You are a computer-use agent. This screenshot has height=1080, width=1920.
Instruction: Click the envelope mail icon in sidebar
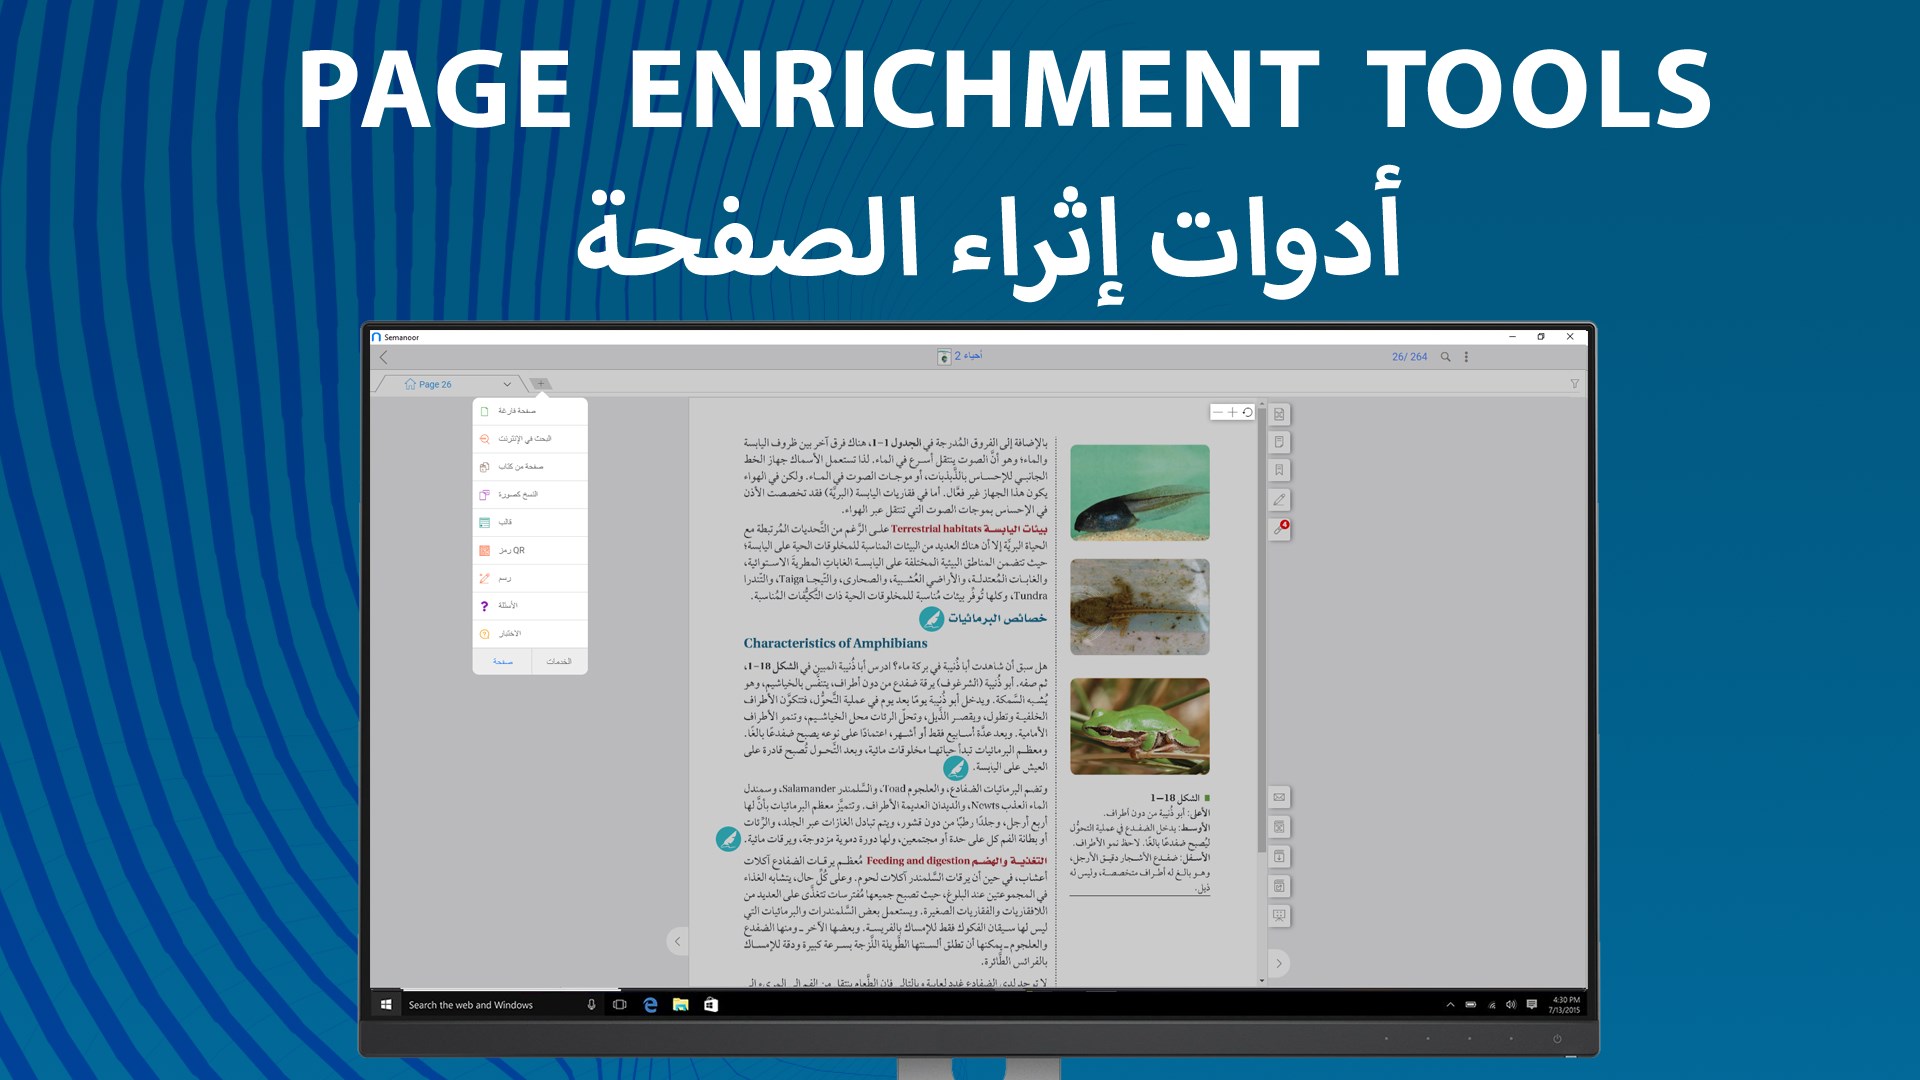[x=1279, y=797]
